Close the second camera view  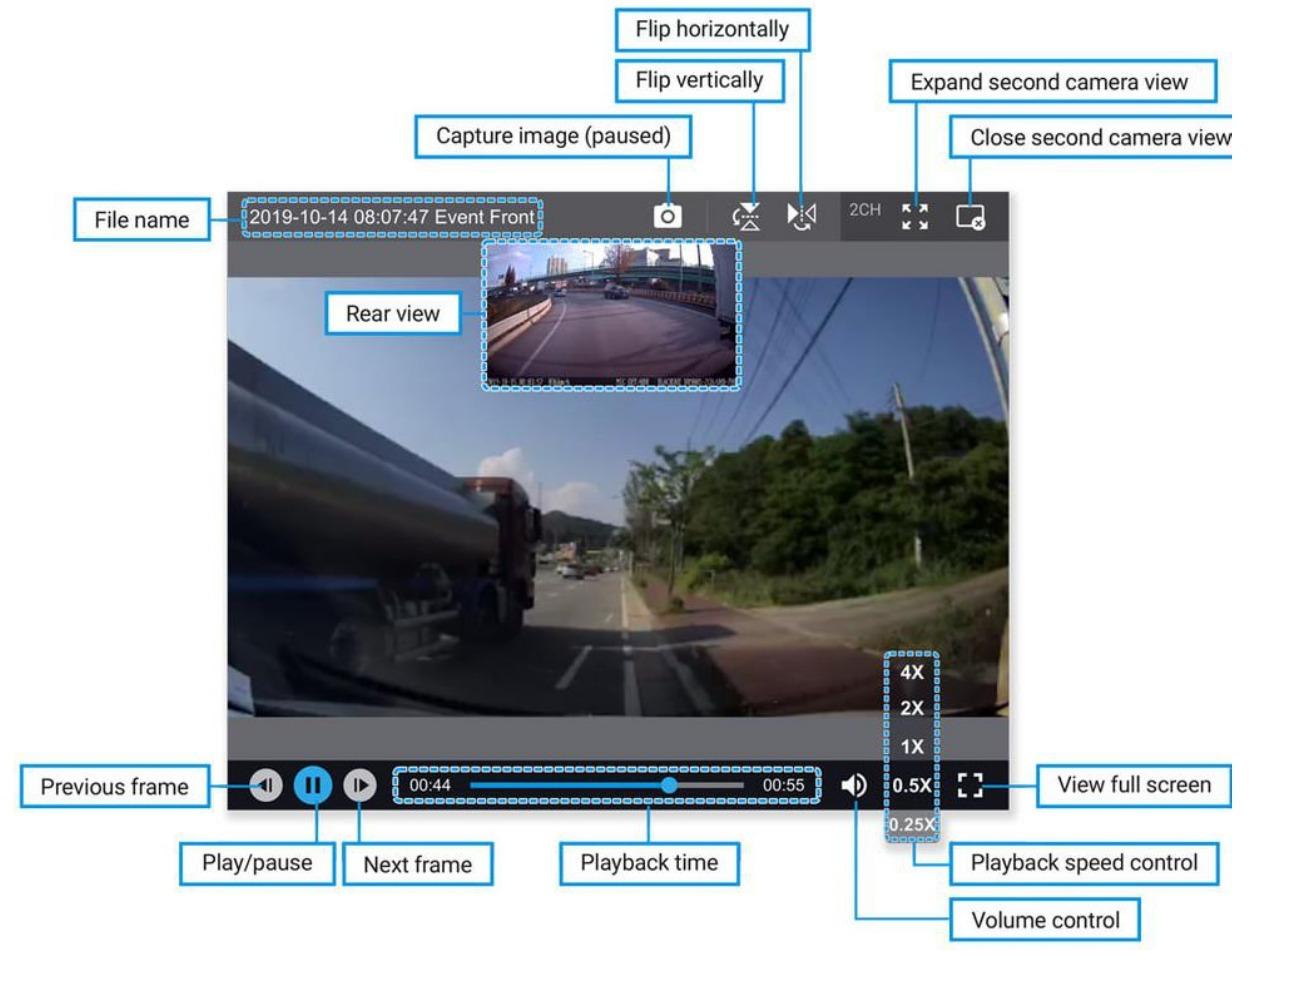tap(970, 216)
